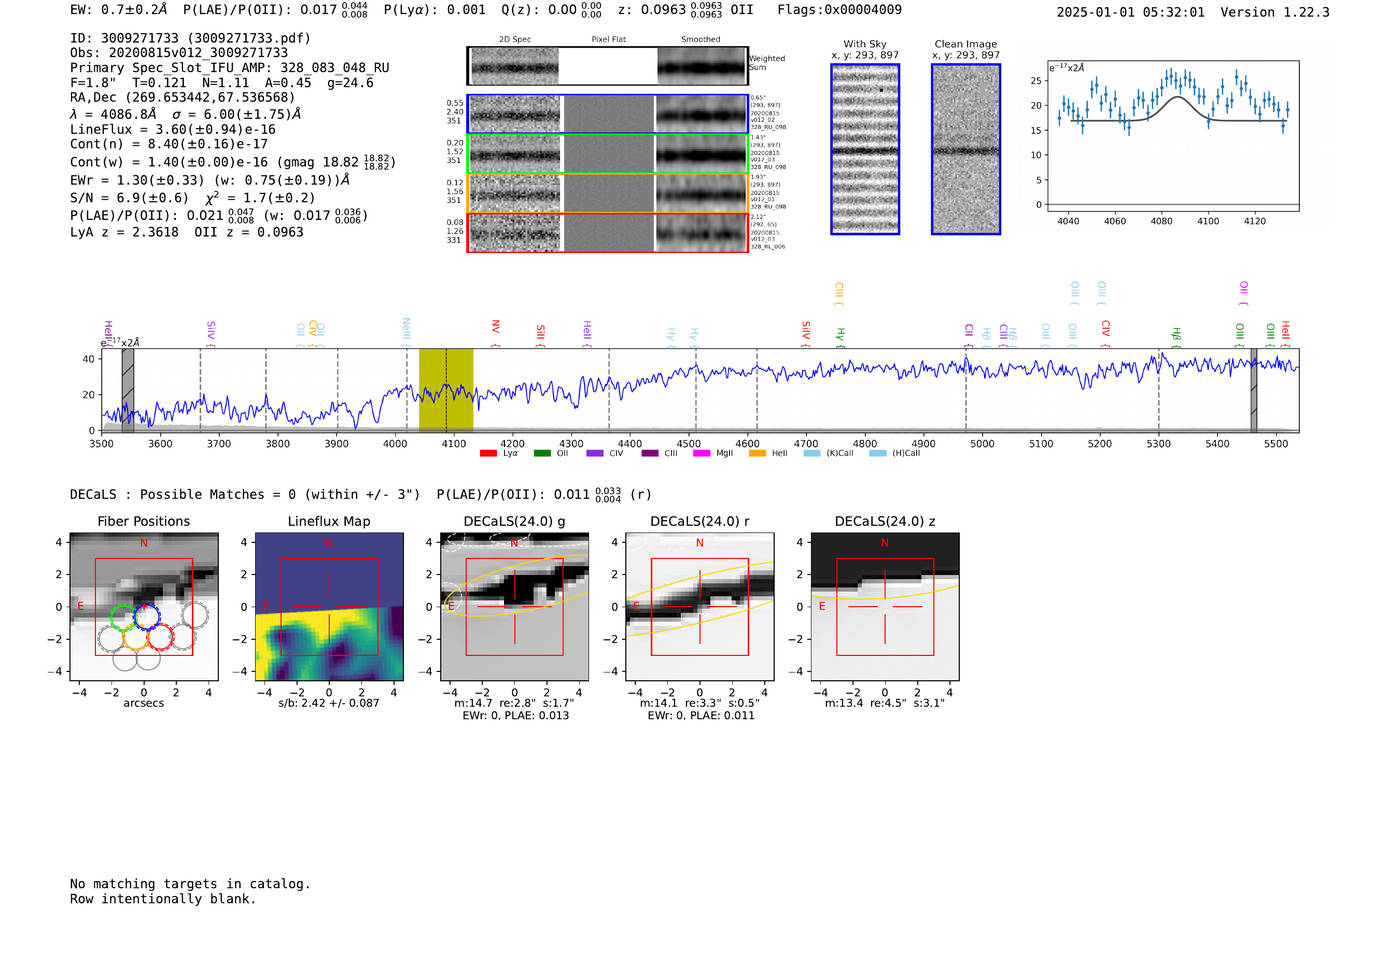Click the With Sky image

[865, 149]
